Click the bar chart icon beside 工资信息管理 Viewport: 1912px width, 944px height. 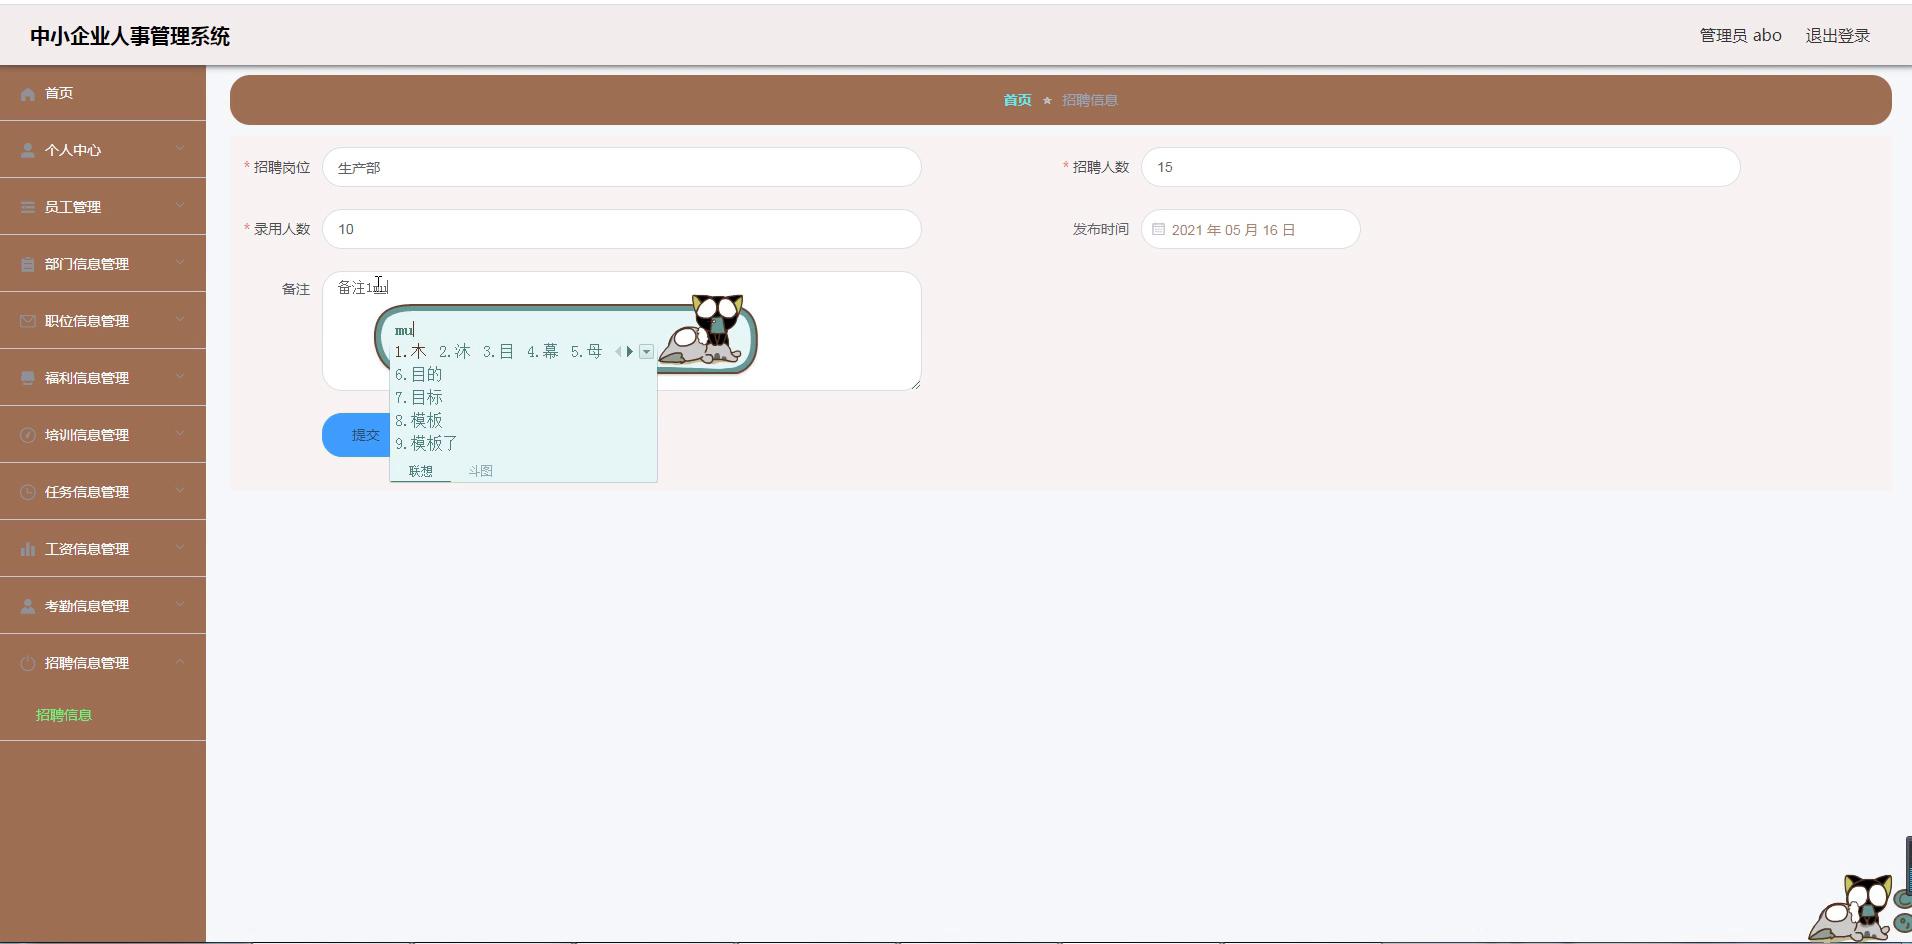(28, 549)
